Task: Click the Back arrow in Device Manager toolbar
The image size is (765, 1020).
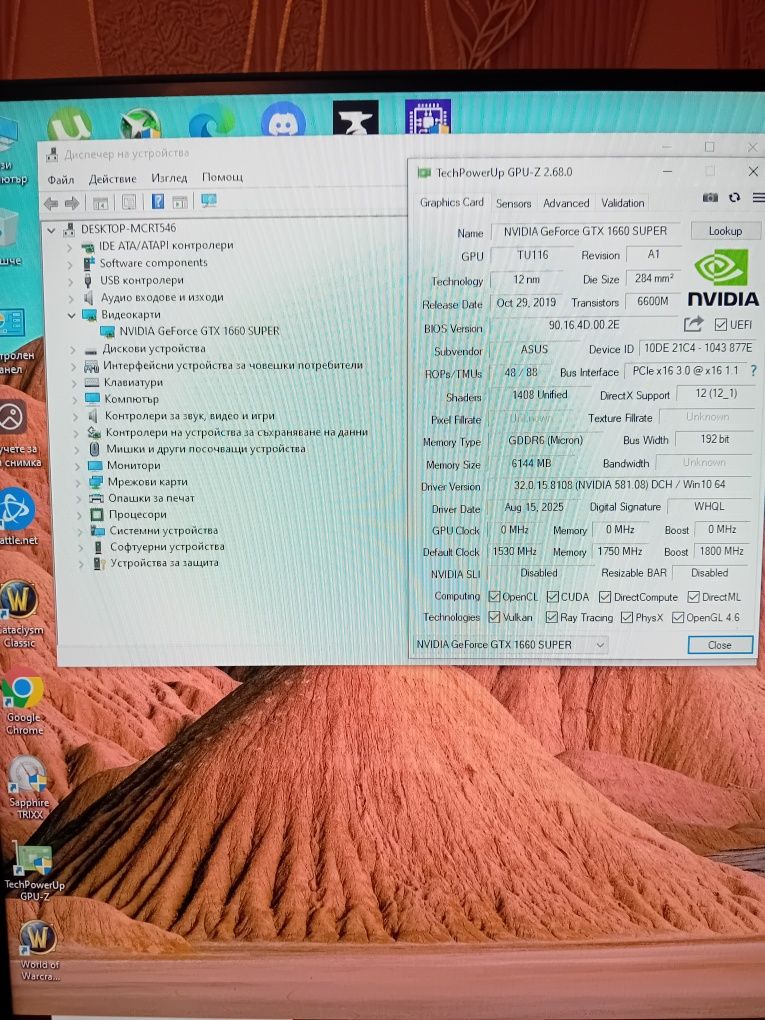Action: [x=51, y=204]
